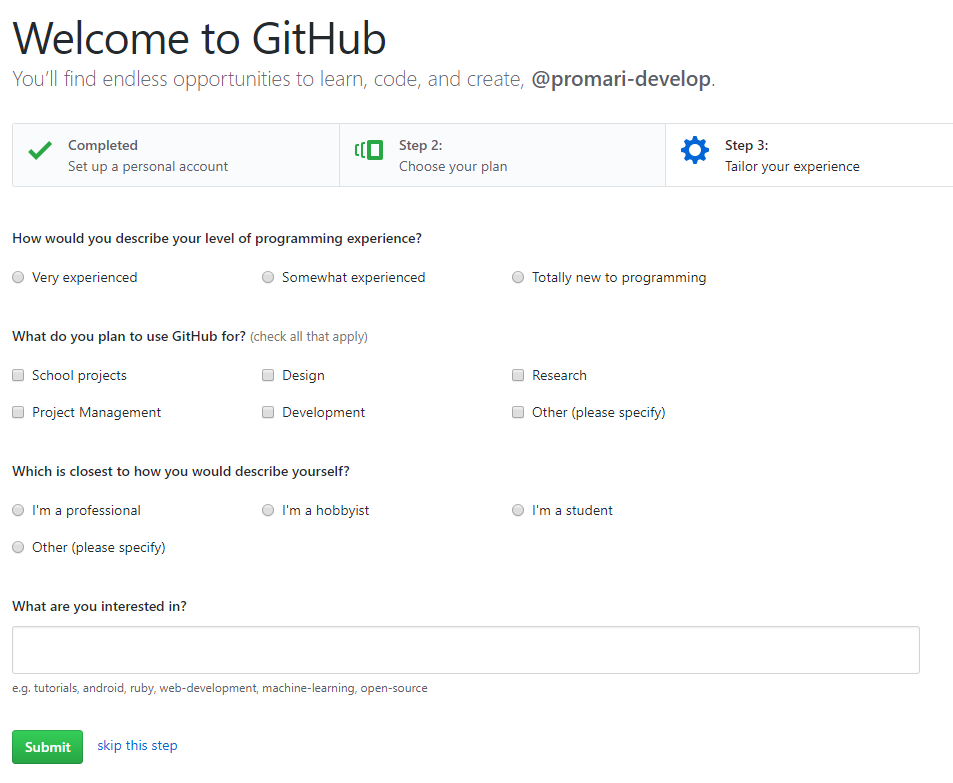
Task: Select the Very experienced radio button
Action: (18, 277)
